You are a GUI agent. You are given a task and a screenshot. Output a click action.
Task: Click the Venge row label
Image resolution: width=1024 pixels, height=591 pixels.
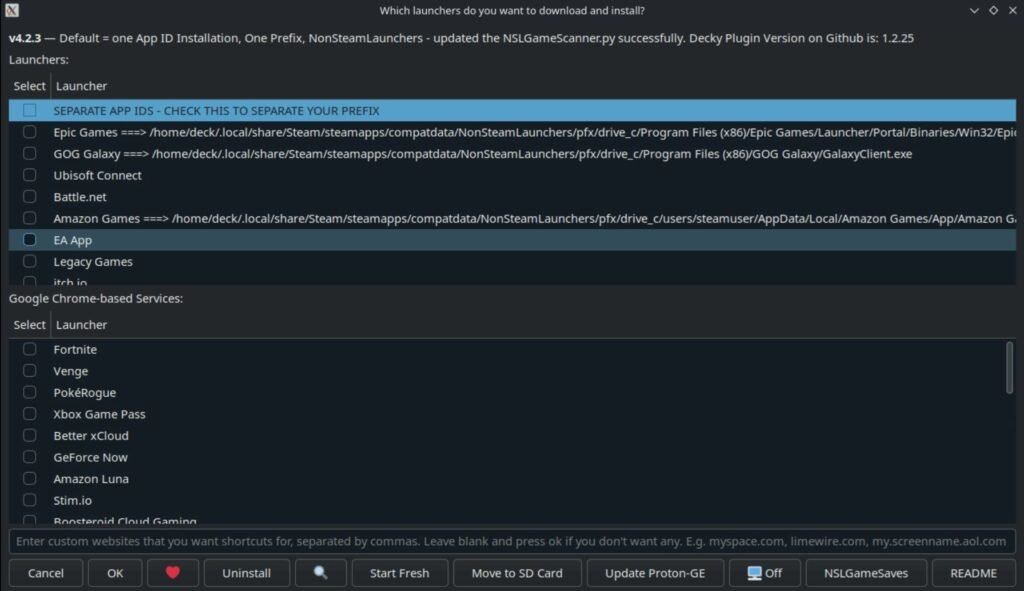coord(71,371)
